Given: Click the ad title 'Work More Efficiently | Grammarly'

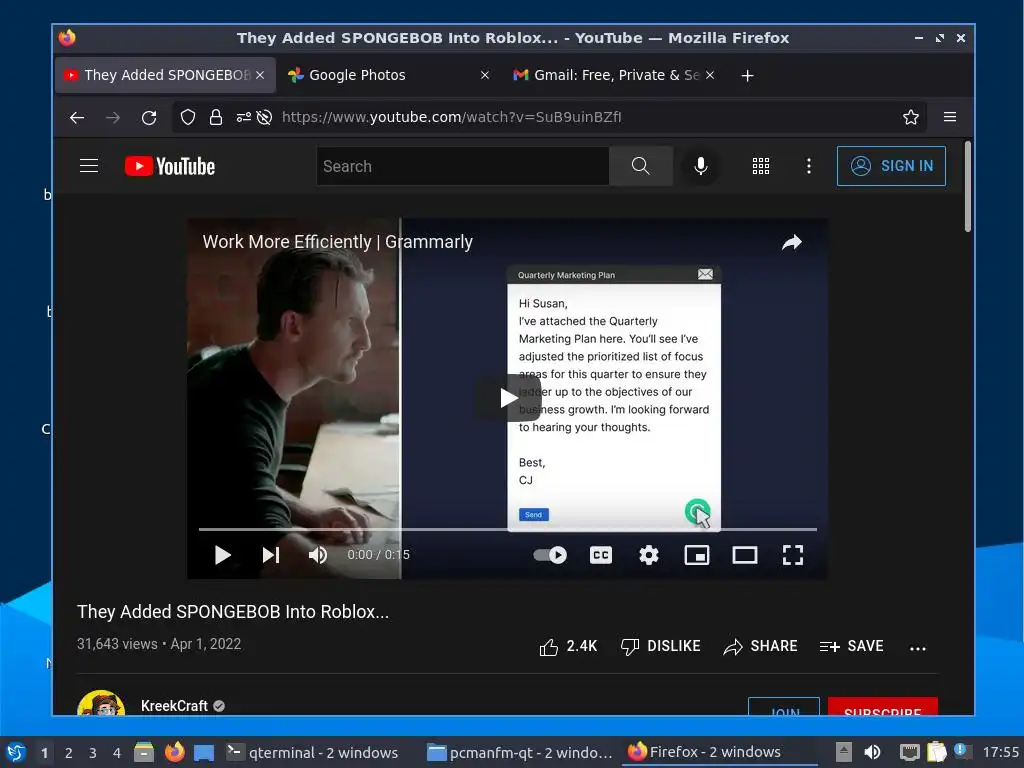Looking at the screenshot, I should pyautogui.click(x=337, y=242).
